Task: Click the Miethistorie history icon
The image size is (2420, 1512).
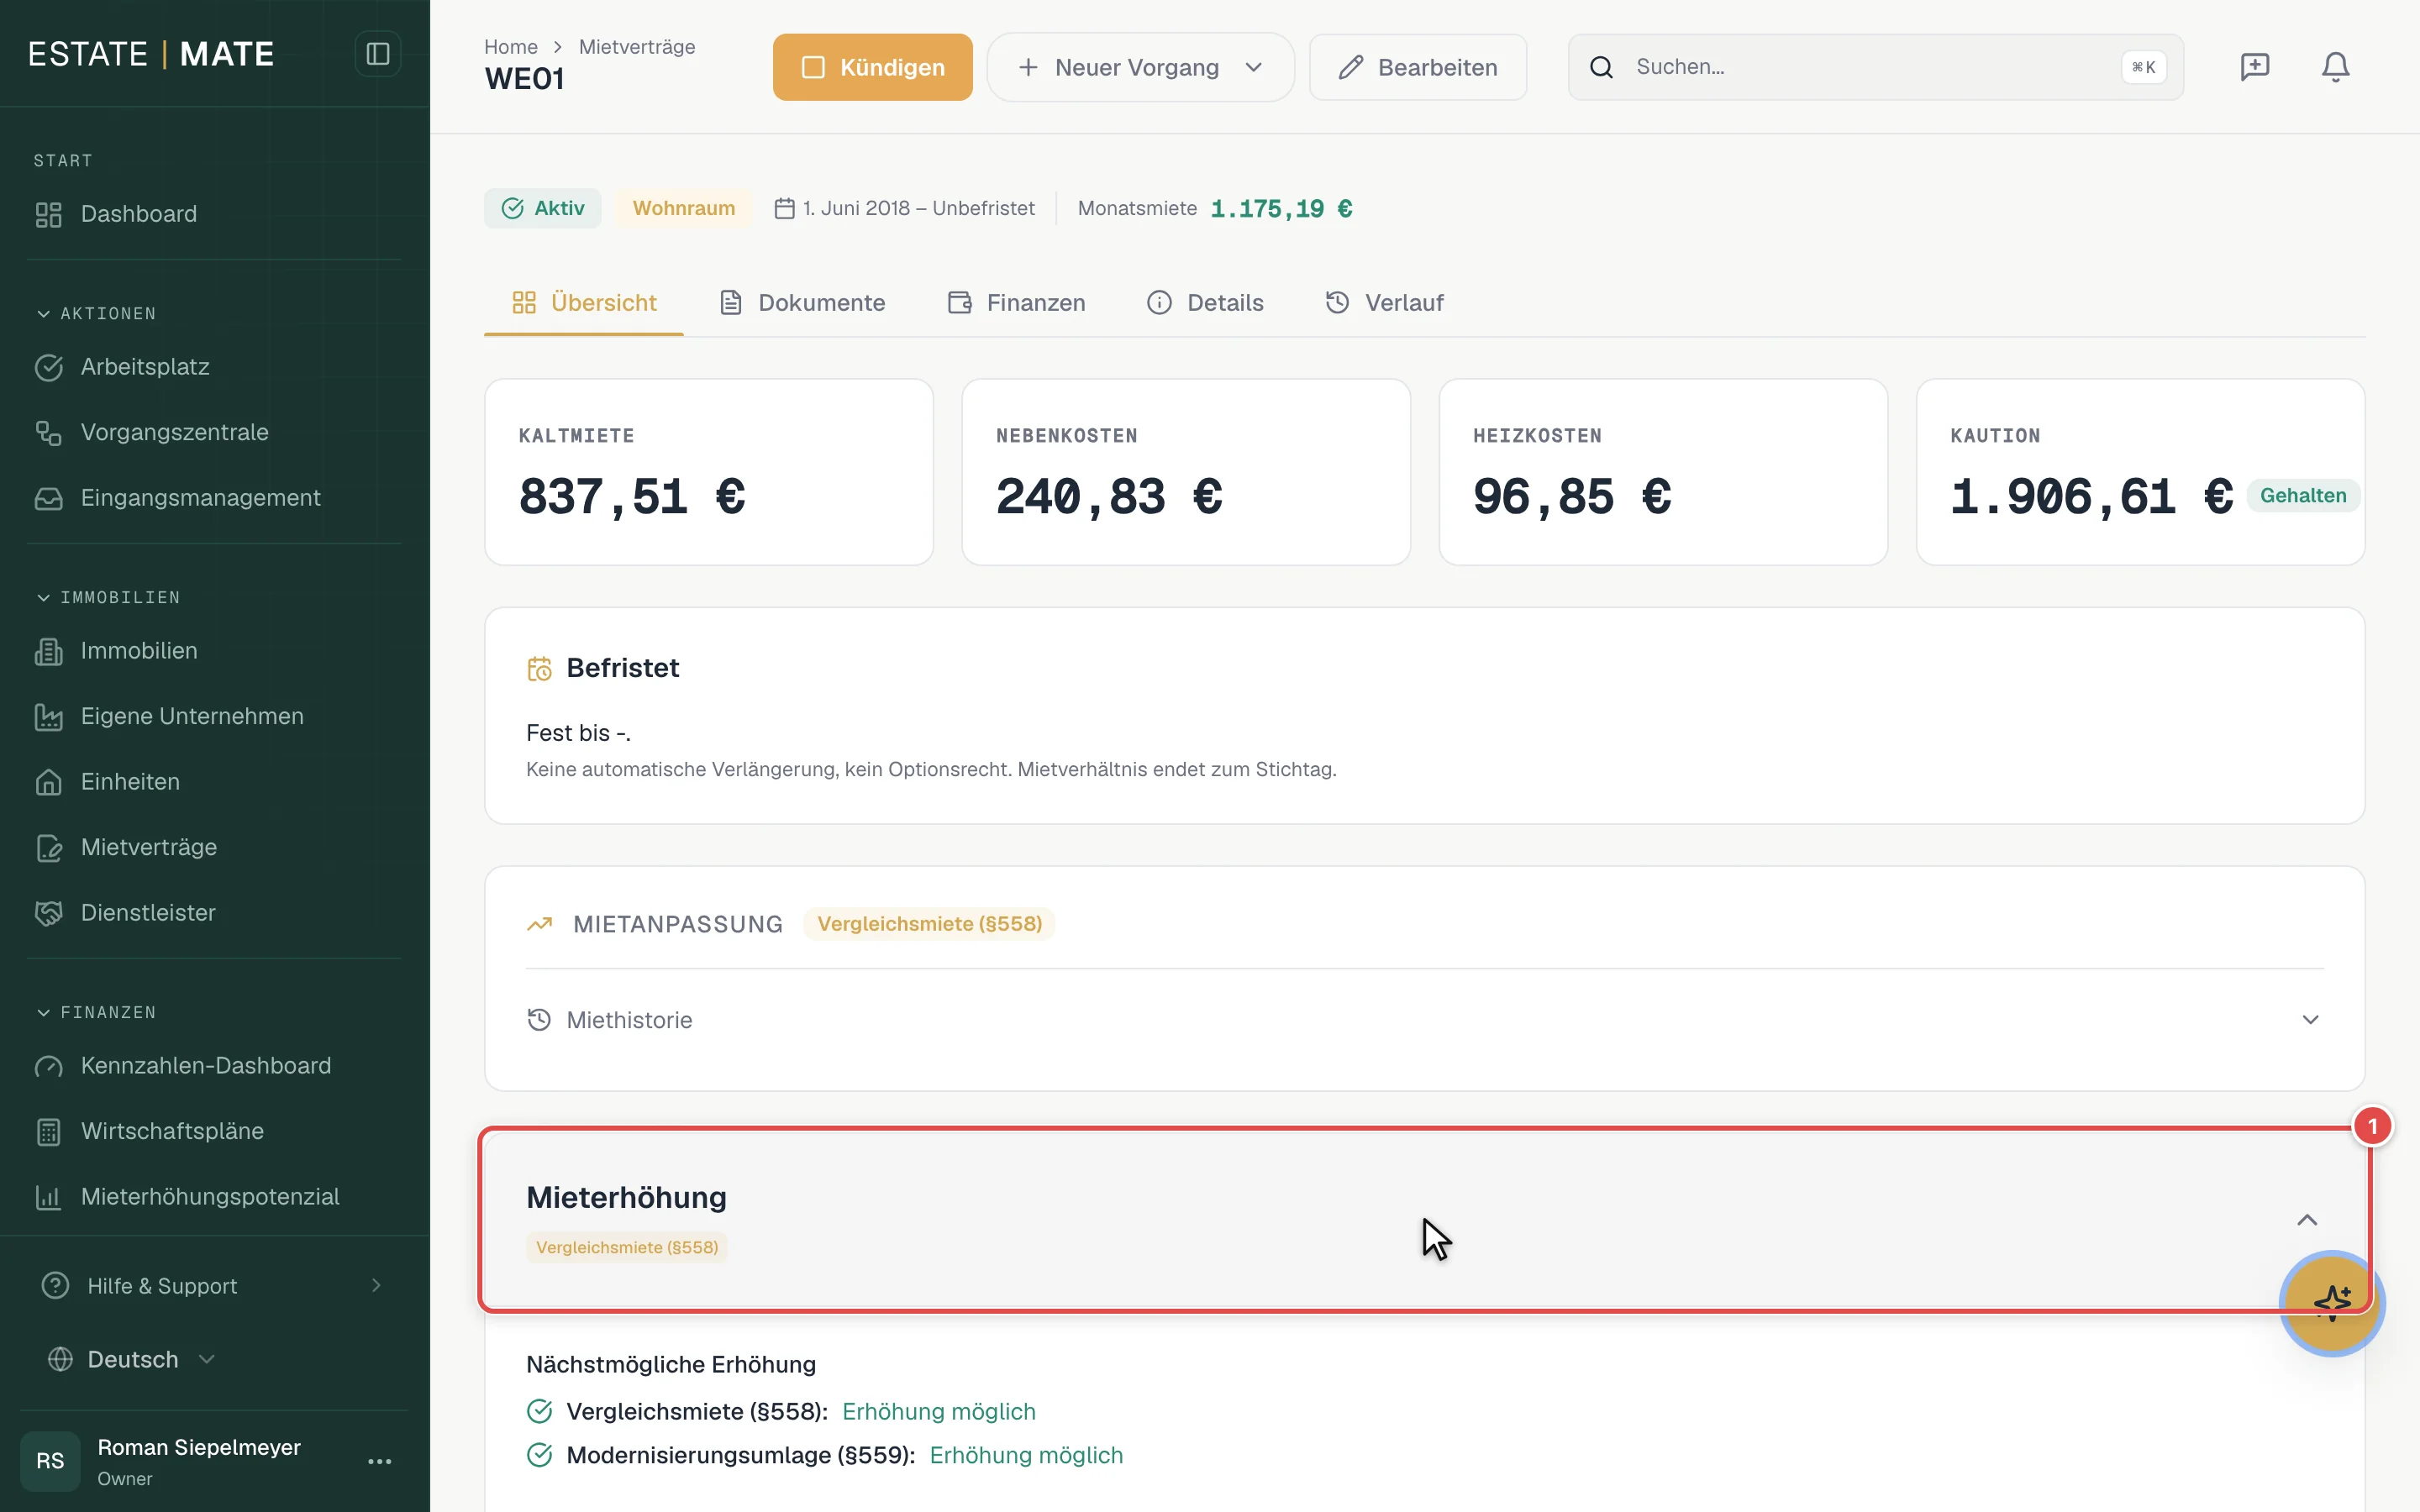Action: click(539, 1020)
